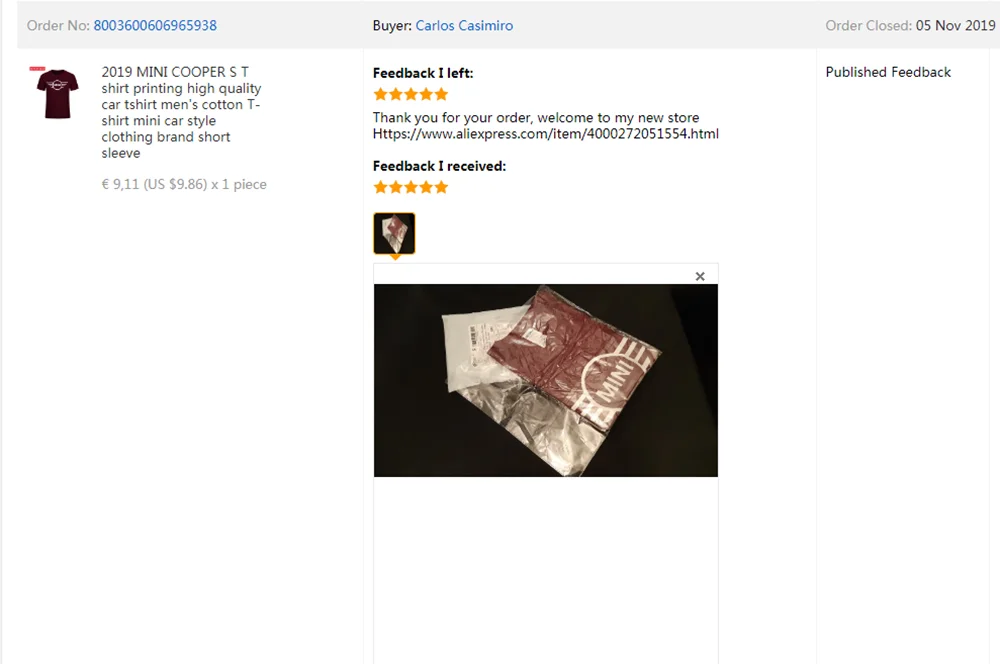Click the enlarged packaged MINI shirt photo
The image size is (1000, 664).
(x=546, y=380)
